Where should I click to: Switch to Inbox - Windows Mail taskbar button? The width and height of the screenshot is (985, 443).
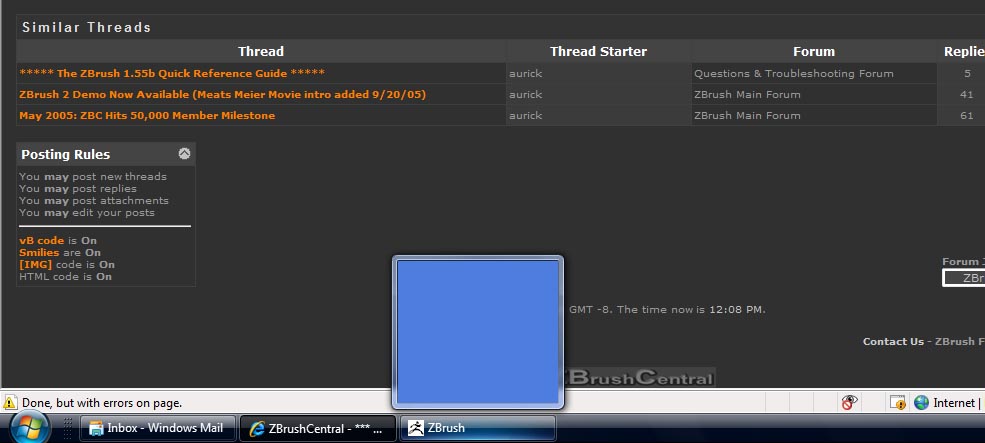[x=158, y=429]
